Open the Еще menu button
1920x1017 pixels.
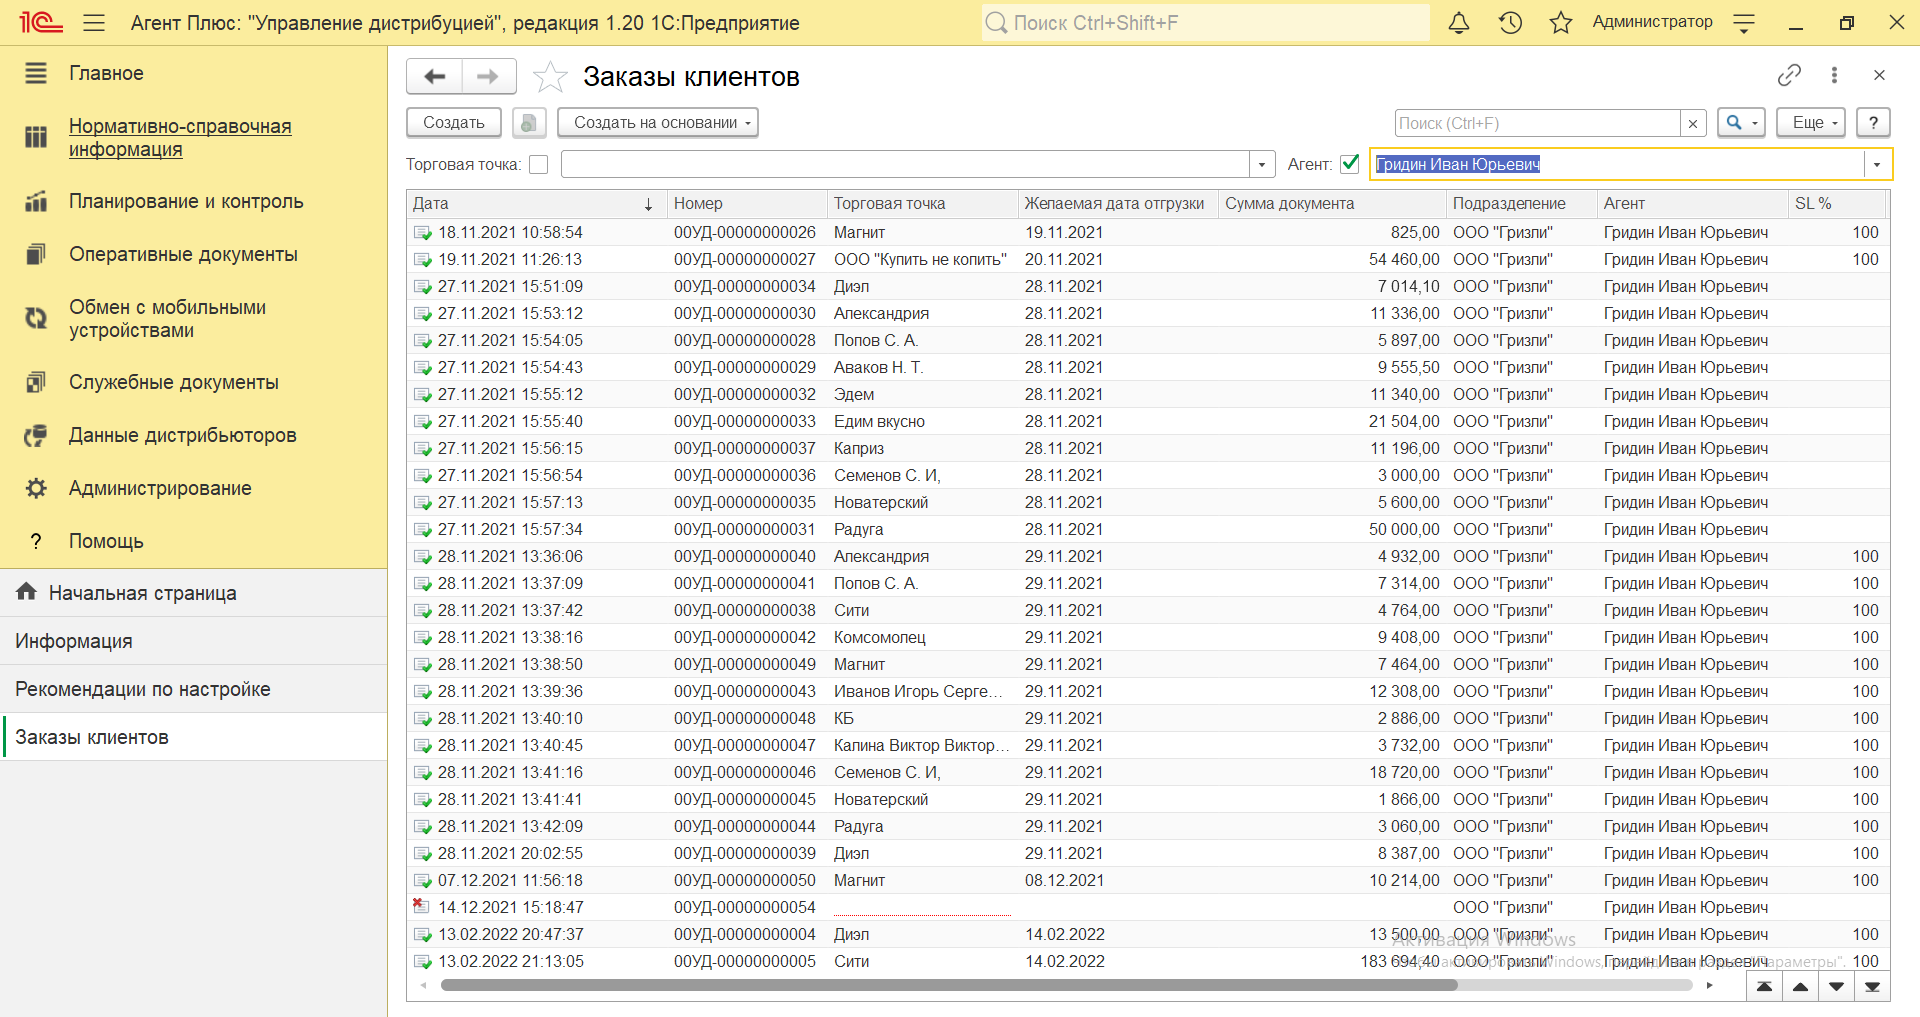pos(1814,123)
